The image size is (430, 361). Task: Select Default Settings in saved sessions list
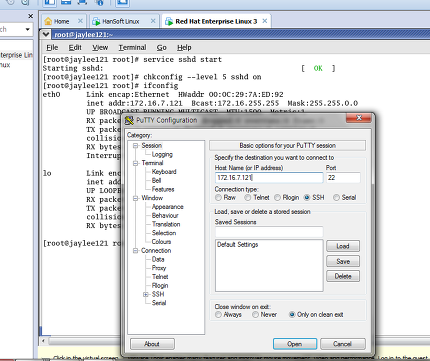point(238,245)
